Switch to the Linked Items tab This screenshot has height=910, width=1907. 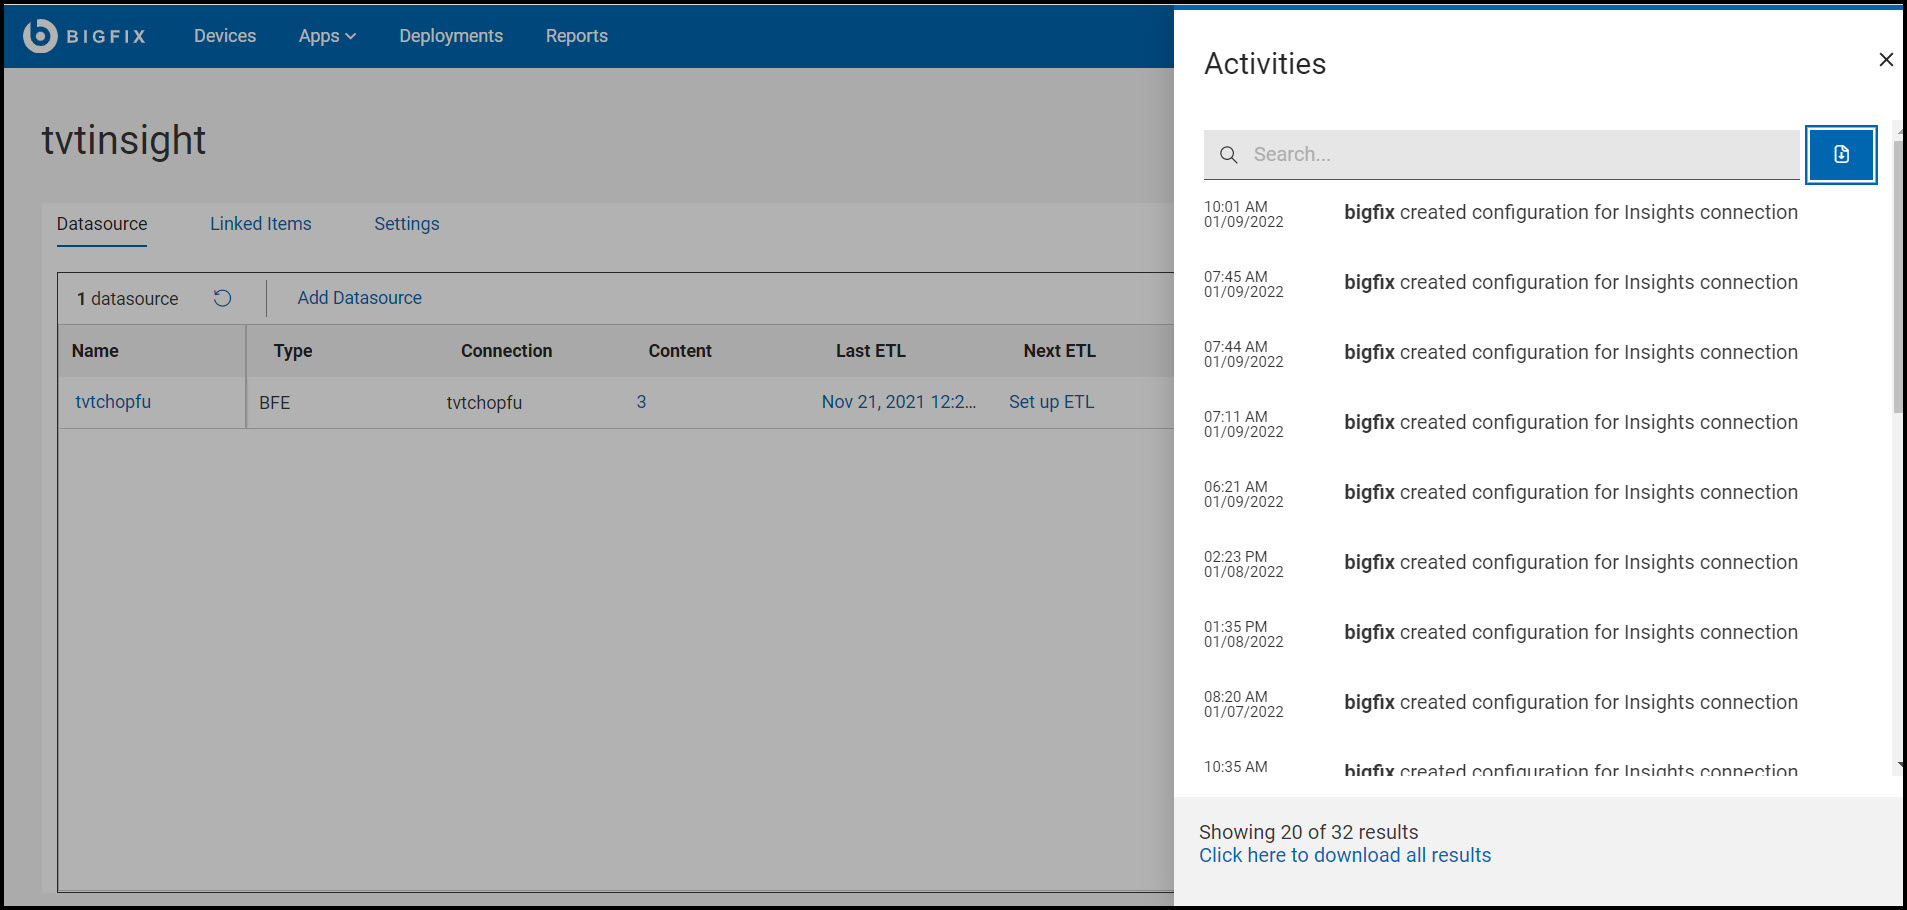[260, 224]
